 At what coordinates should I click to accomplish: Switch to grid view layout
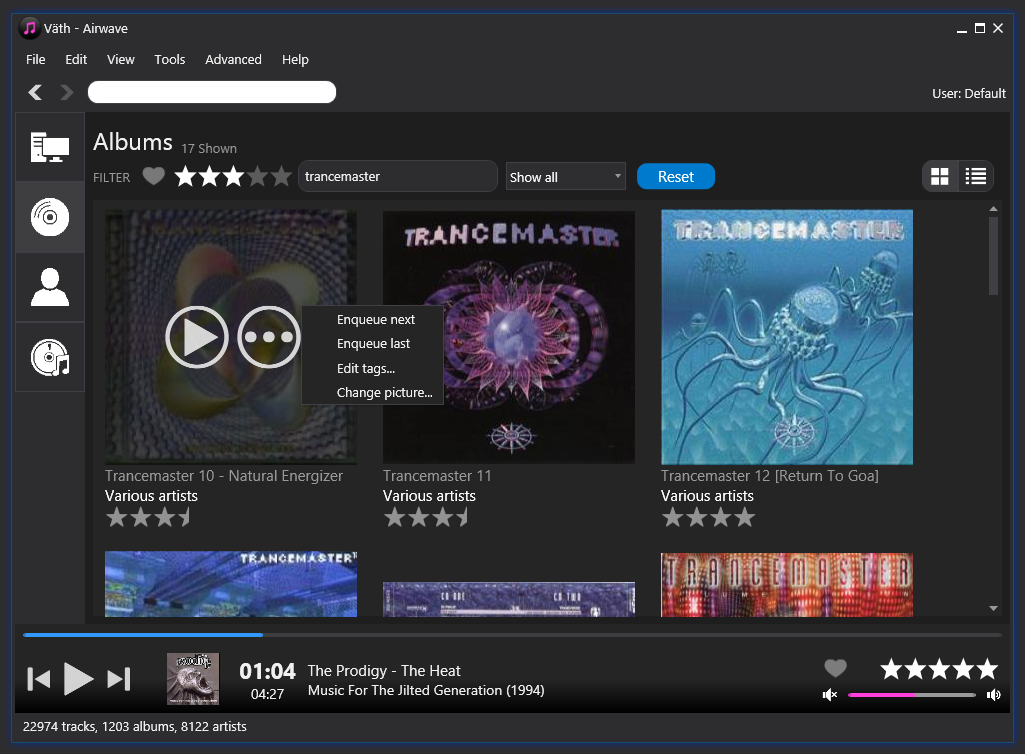pos(940,177)
